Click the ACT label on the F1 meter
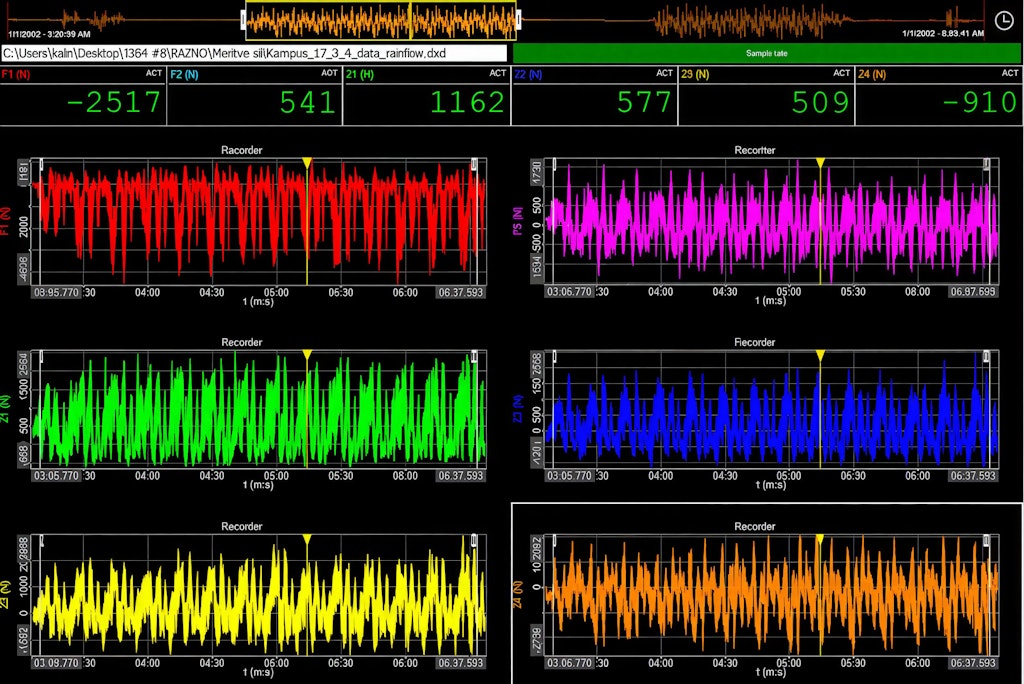The image size is (1024, 684). click(154, 73)
